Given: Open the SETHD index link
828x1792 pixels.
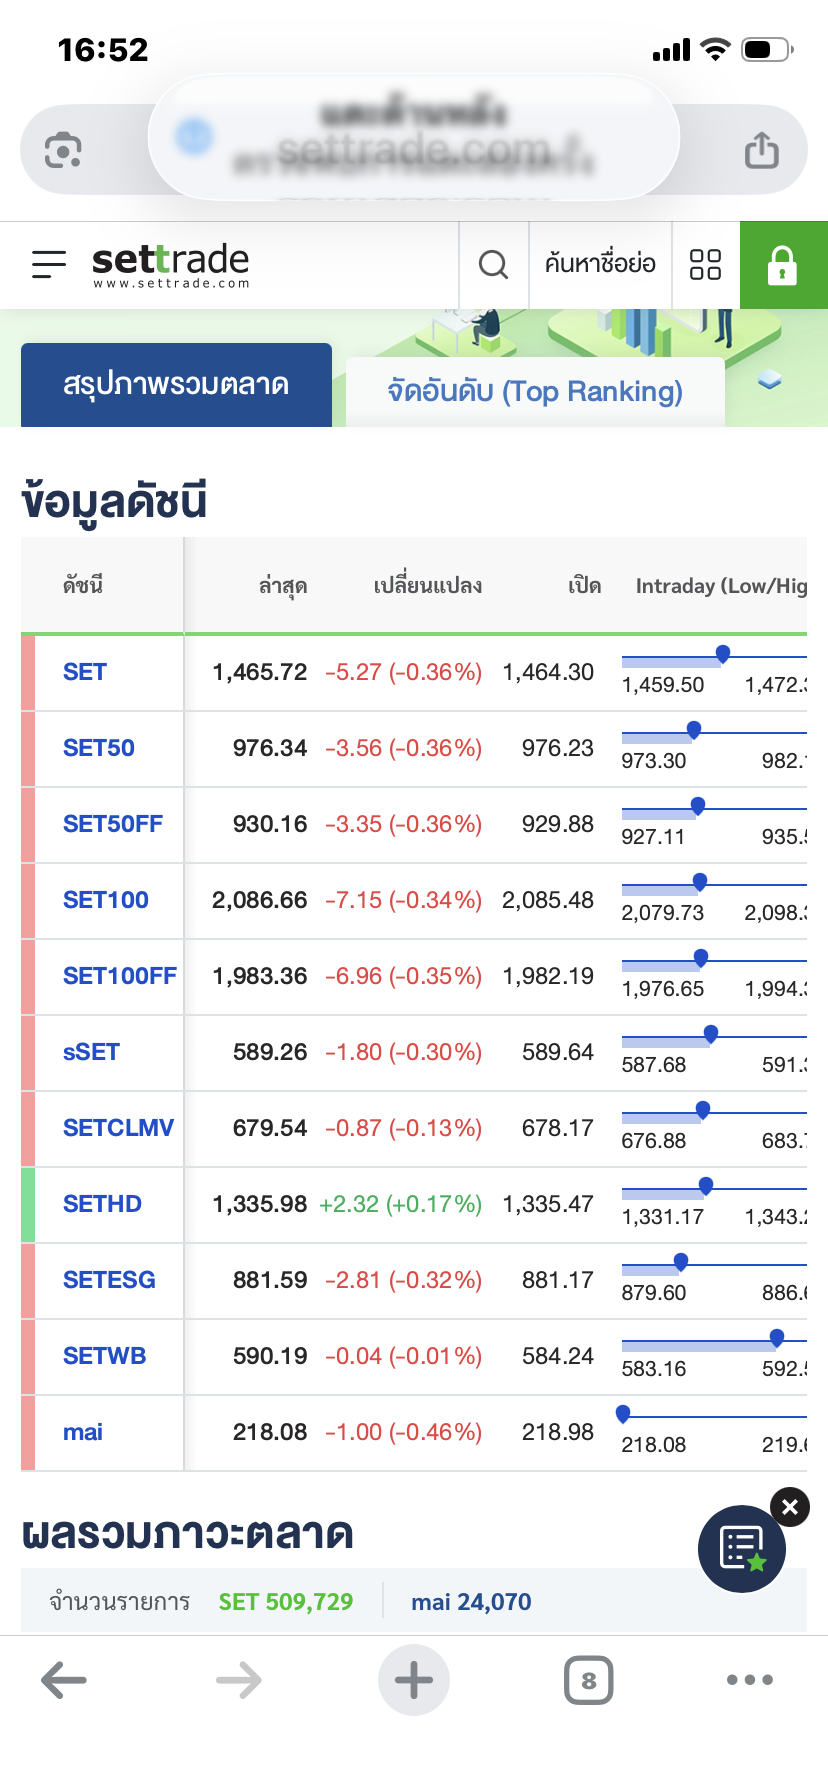Looking at the screenshot, I should [102, 1204].
